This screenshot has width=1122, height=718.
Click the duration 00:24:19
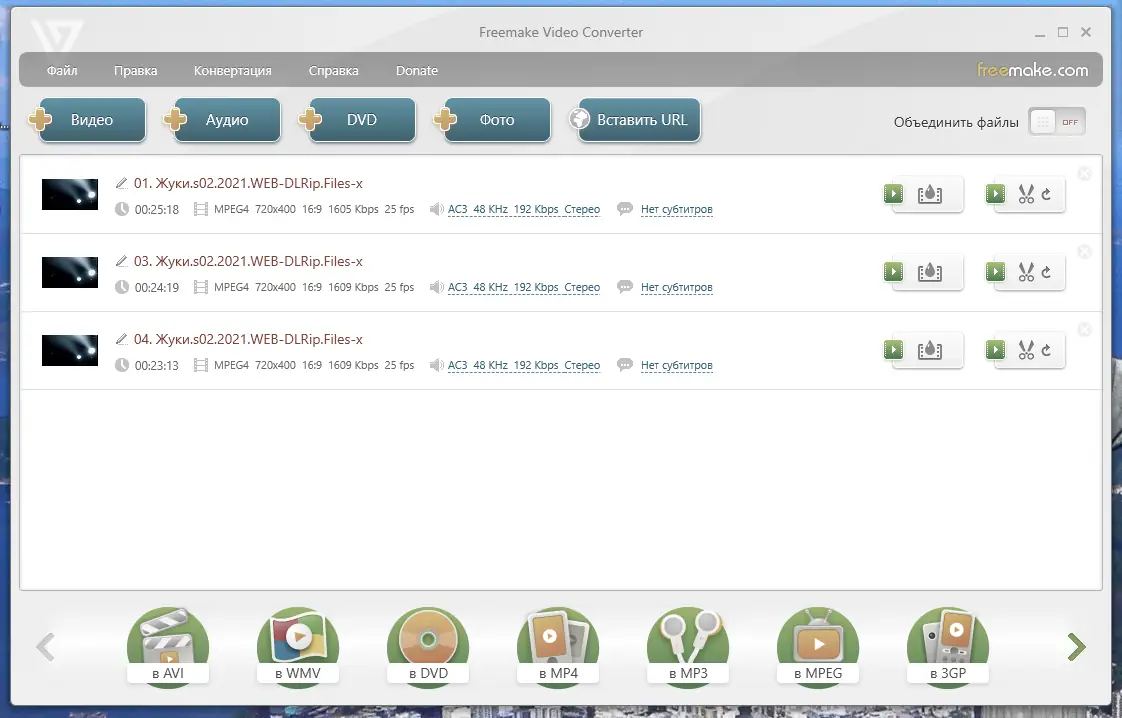[x=157, y=288]
